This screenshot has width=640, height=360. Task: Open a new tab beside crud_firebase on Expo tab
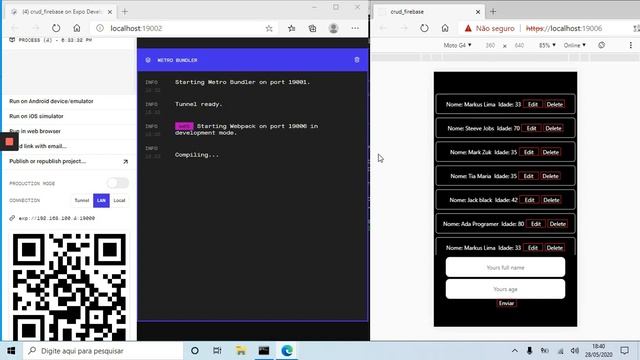point(125,12)
